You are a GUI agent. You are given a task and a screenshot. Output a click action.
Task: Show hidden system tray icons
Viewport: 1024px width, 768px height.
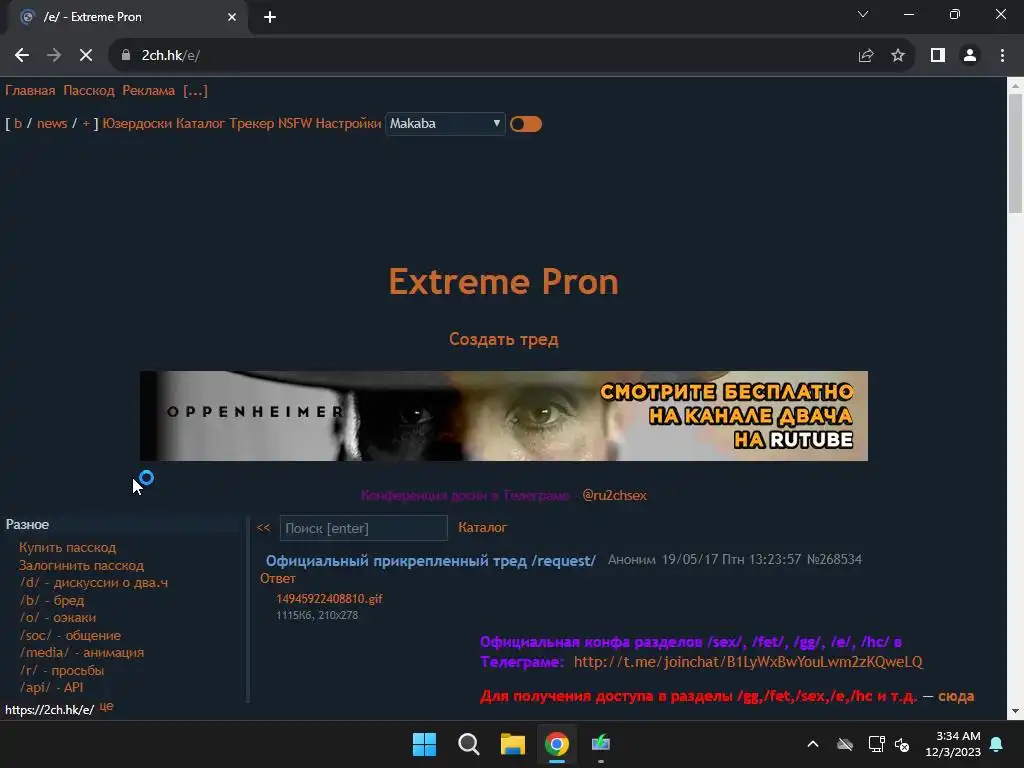[813, 744]
